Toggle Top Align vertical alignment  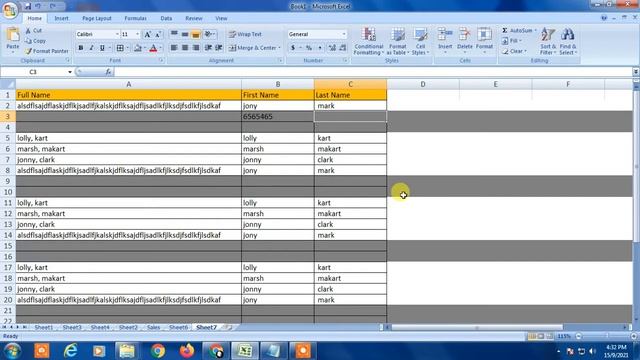click(x=174, y=34)
